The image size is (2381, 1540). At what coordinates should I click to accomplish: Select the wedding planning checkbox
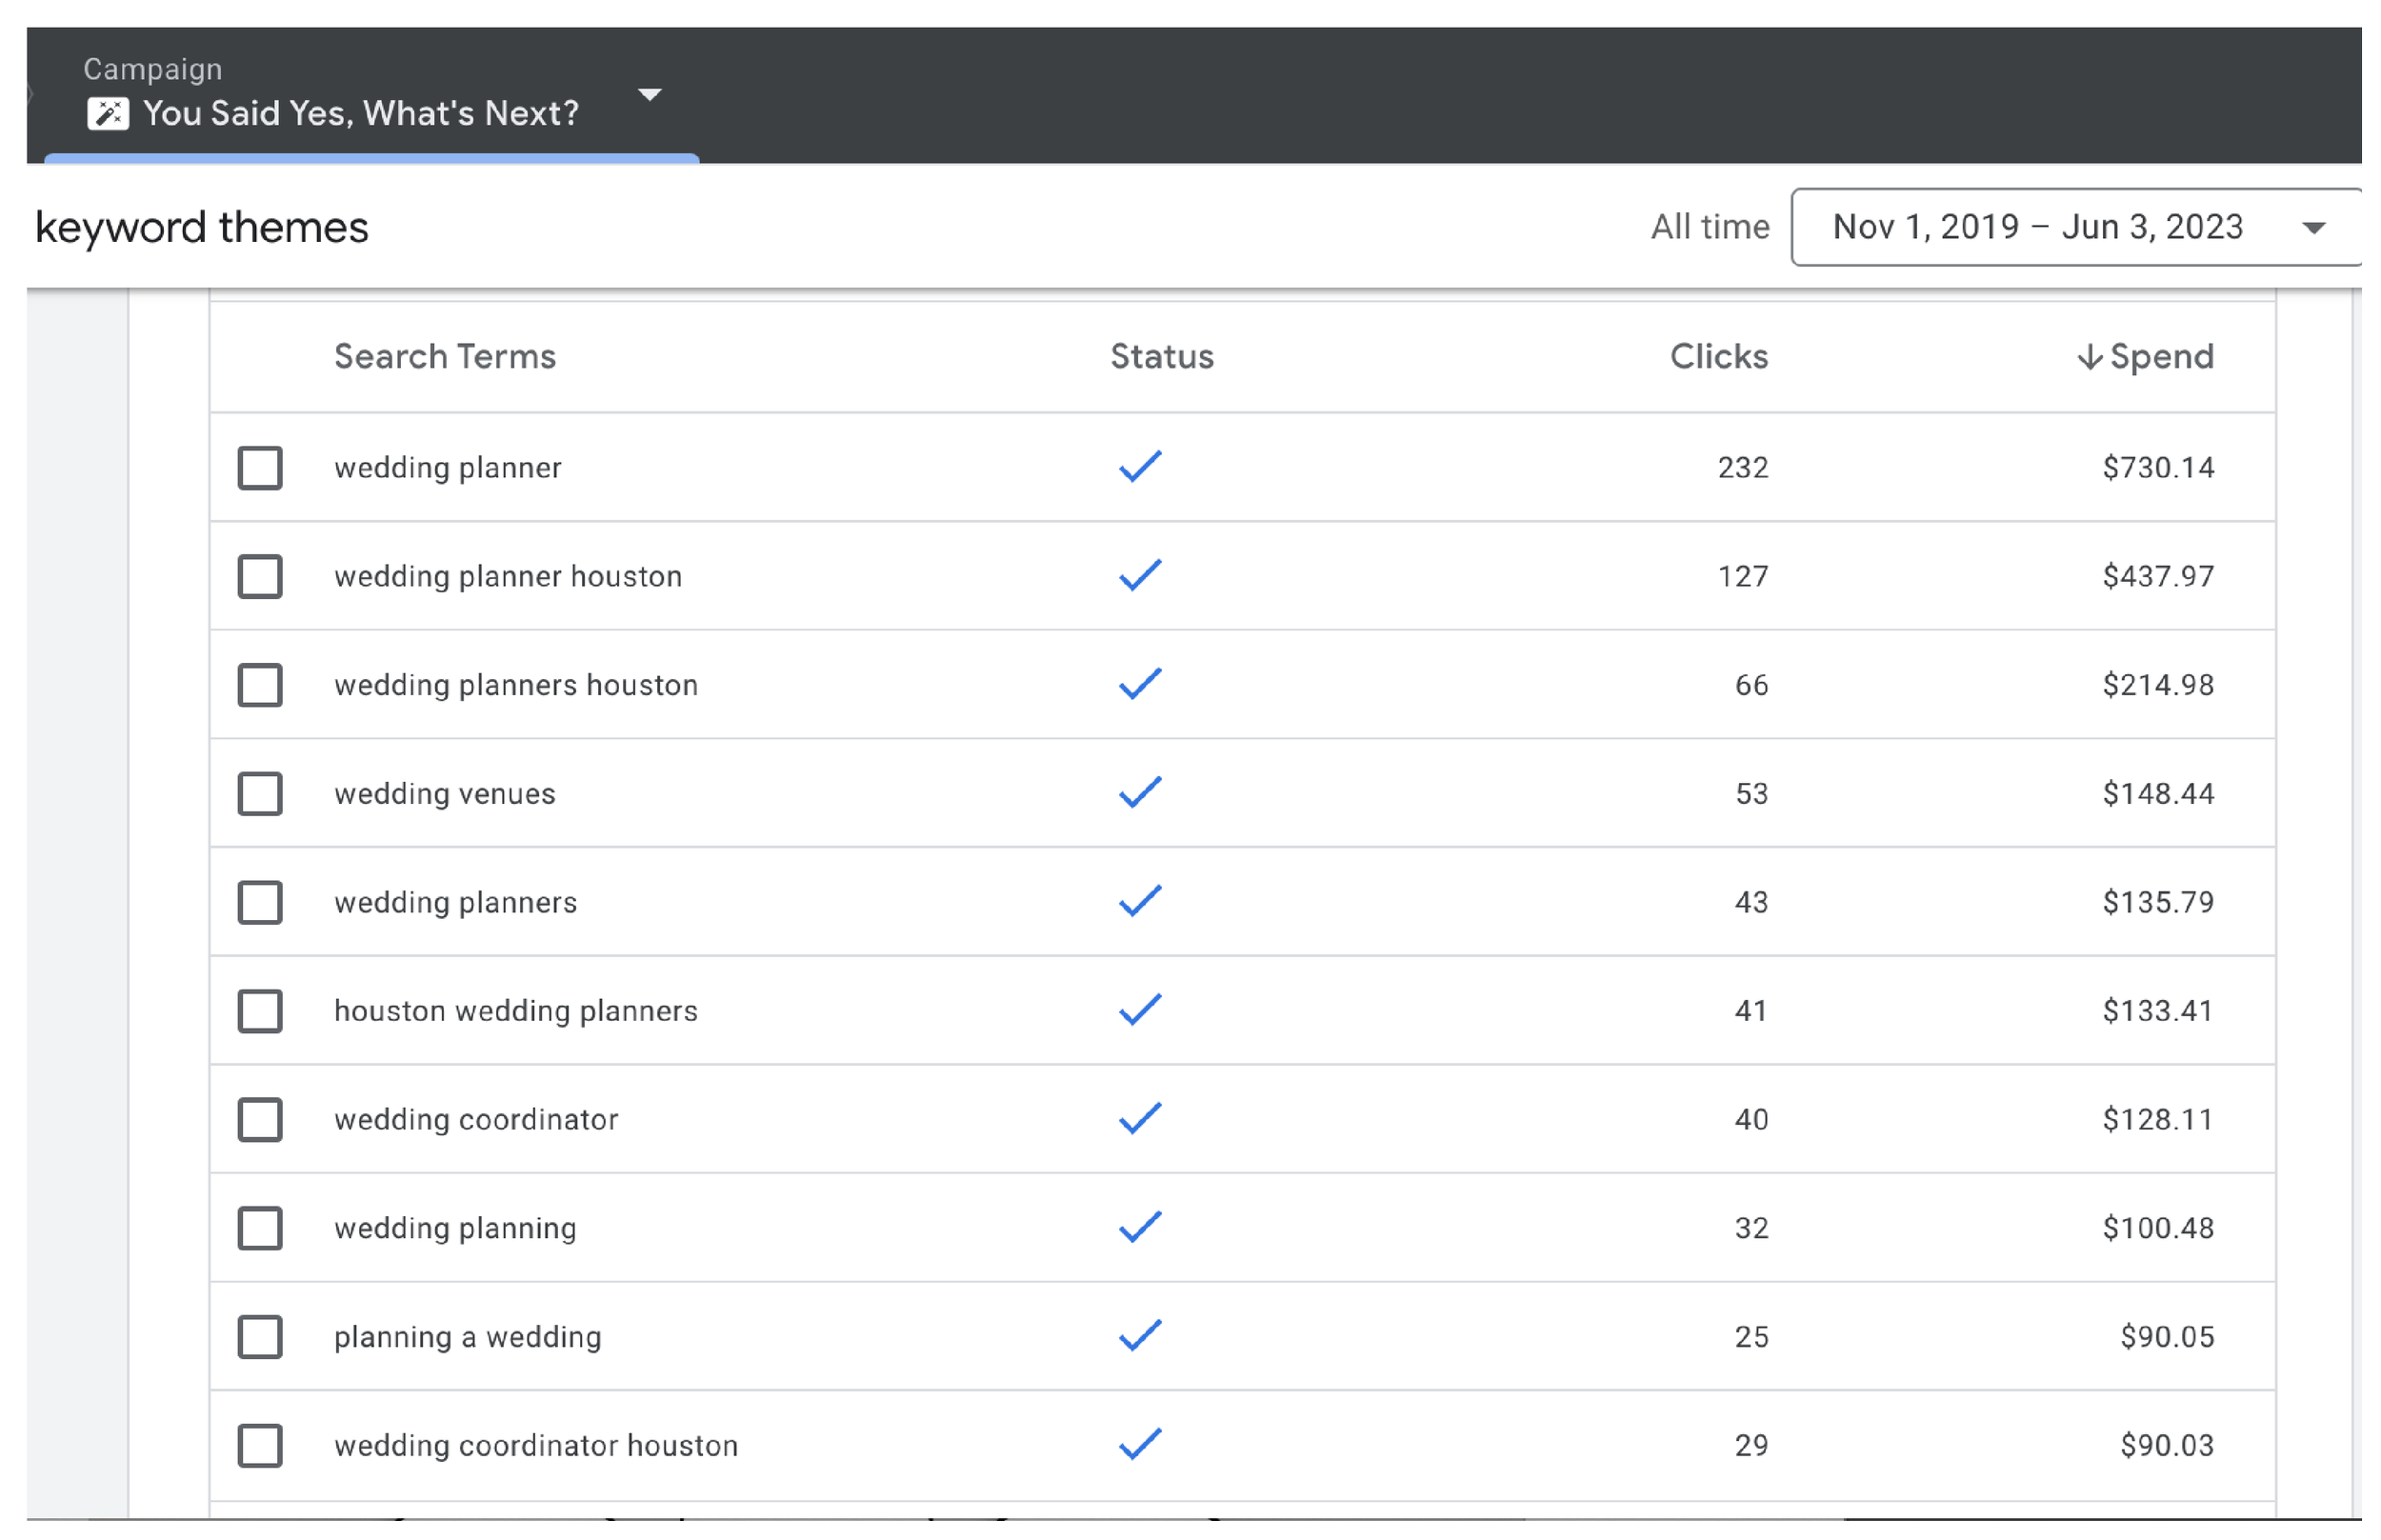[x=260, y=1229]
